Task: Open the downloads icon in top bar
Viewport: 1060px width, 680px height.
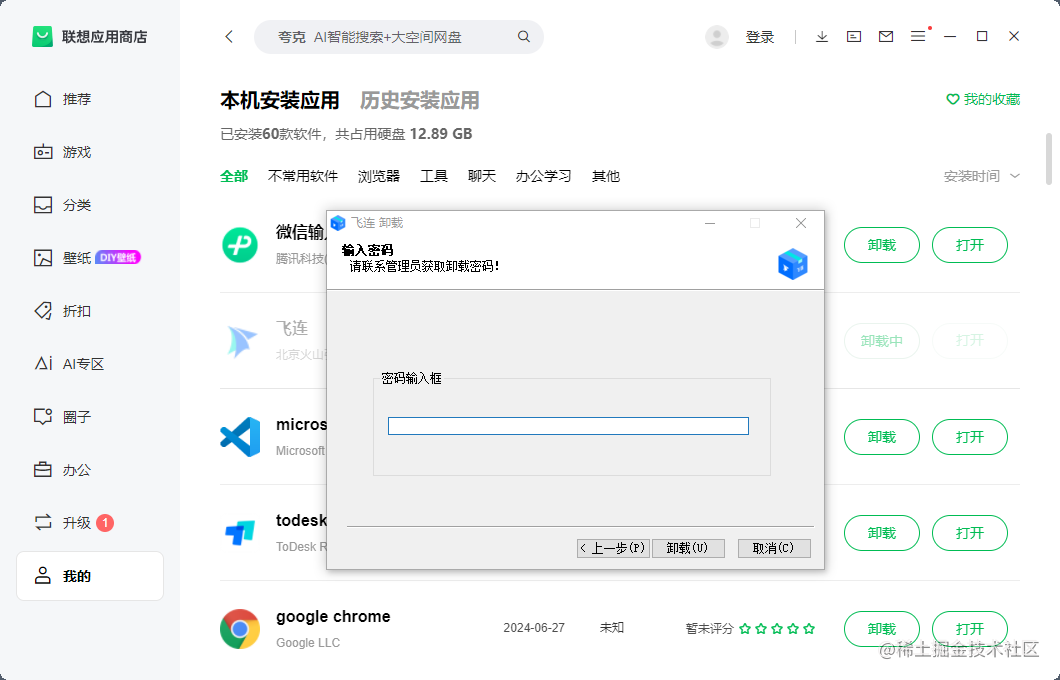Action: (821, 37)
